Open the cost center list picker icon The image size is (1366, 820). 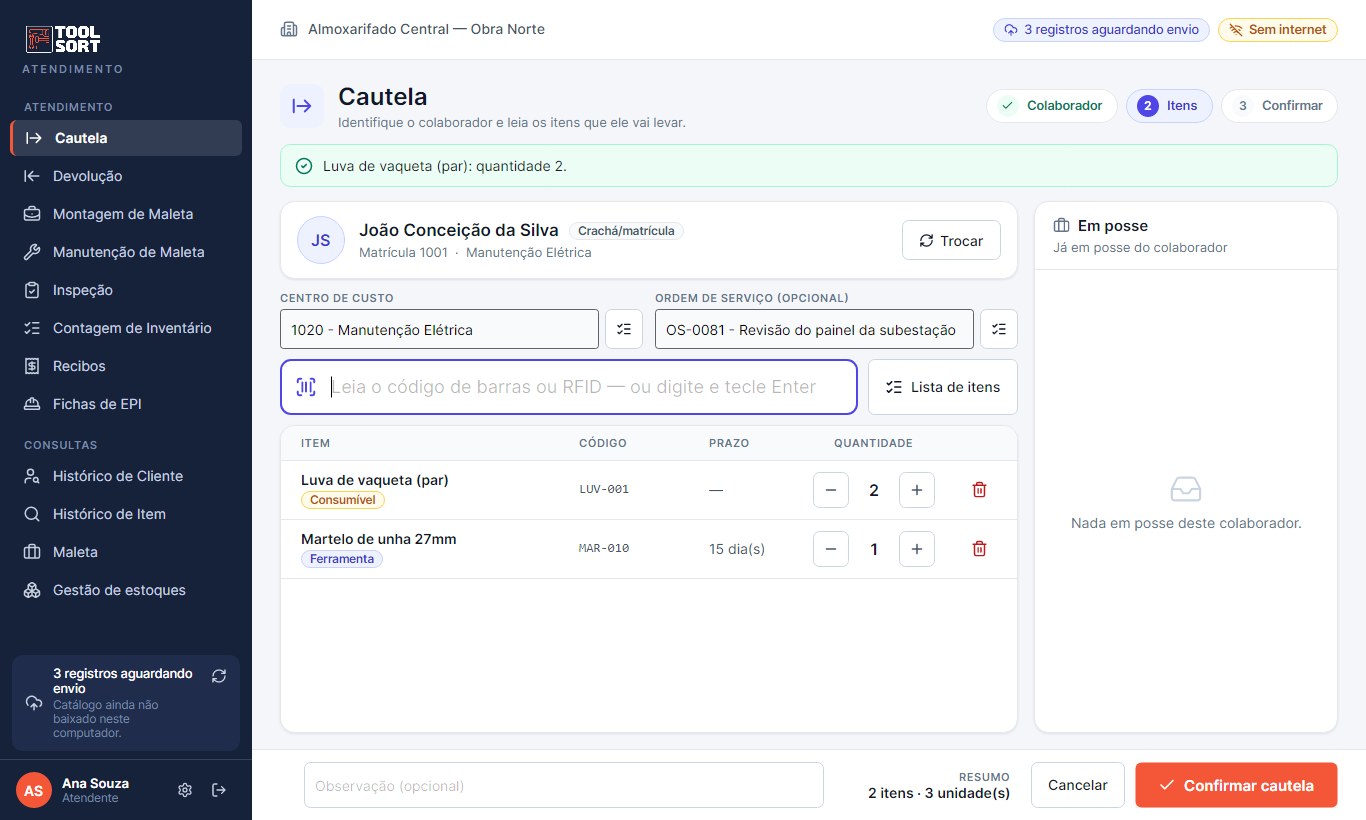(x=624, y=329)
